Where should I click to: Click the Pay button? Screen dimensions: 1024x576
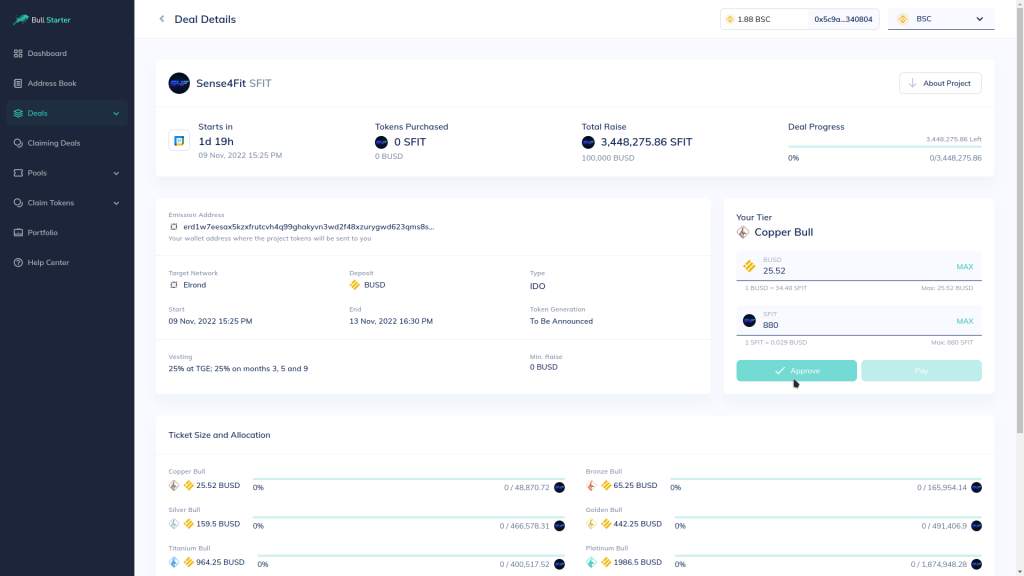coord(921,370)
